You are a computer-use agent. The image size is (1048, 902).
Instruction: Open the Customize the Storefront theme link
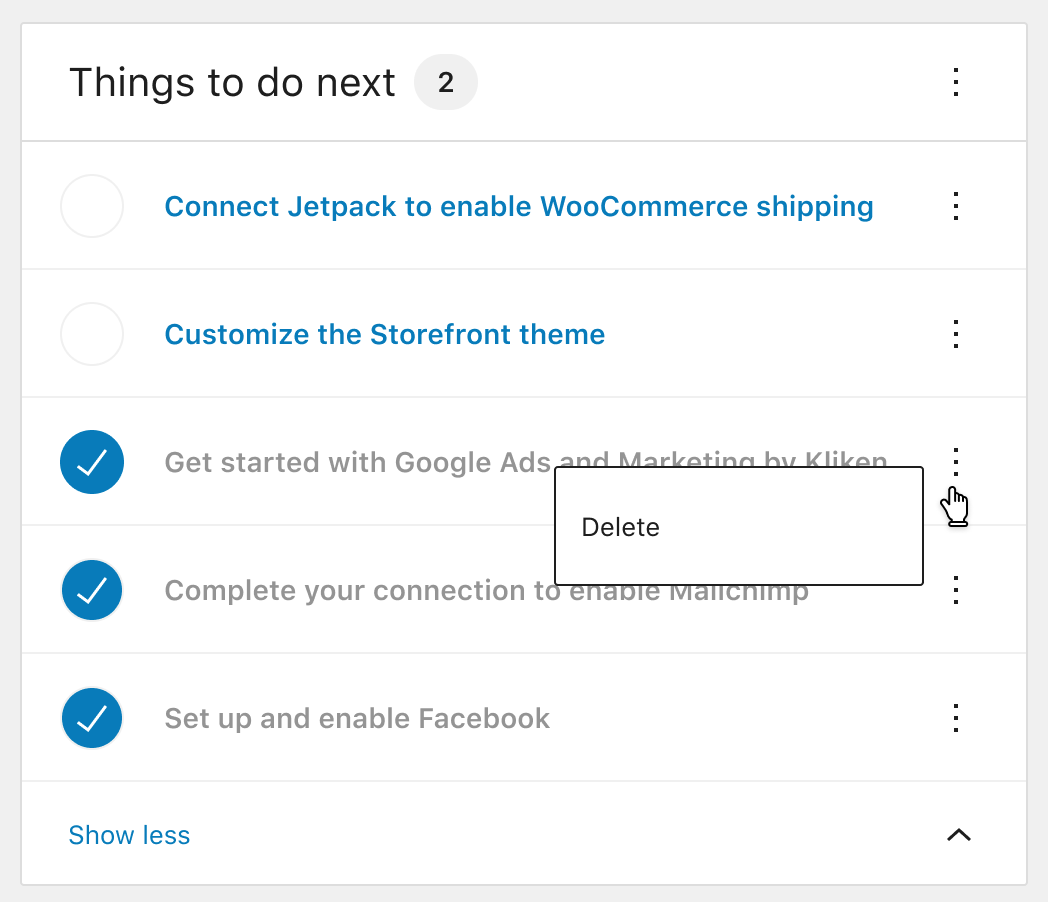coord(384,334)
